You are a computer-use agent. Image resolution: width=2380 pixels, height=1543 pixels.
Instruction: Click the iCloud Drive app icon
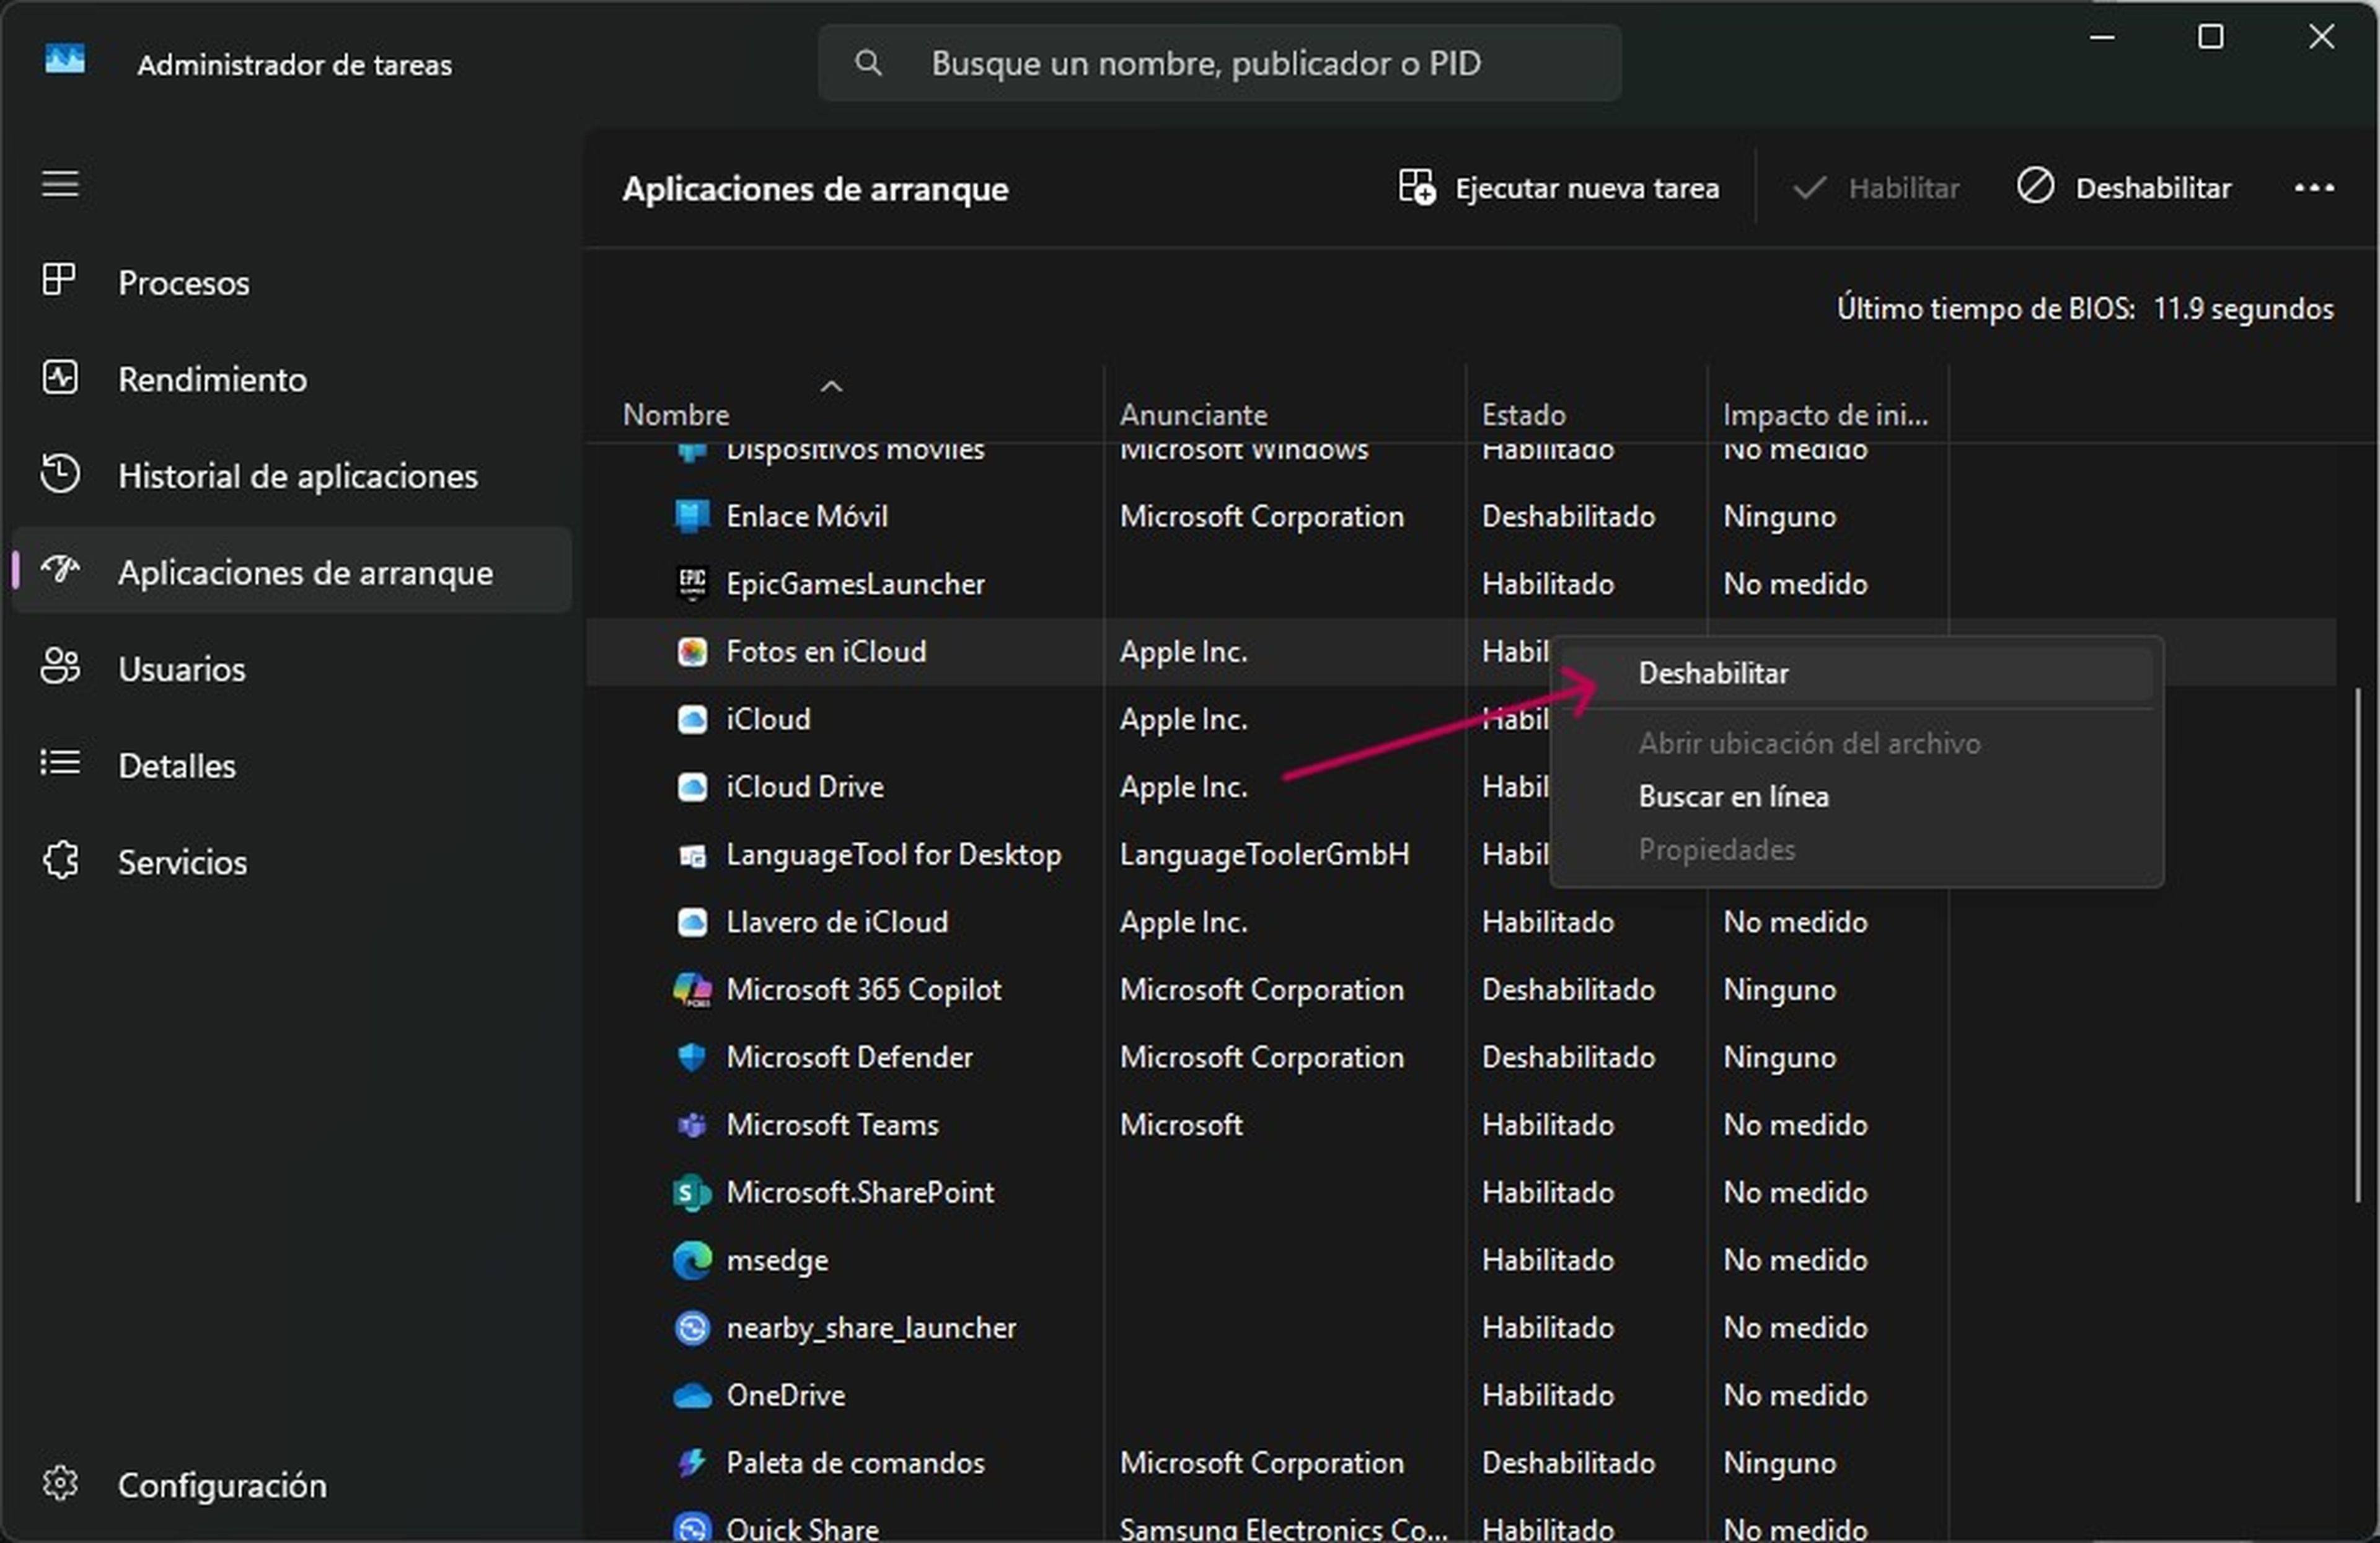click(x=692, y=787)
